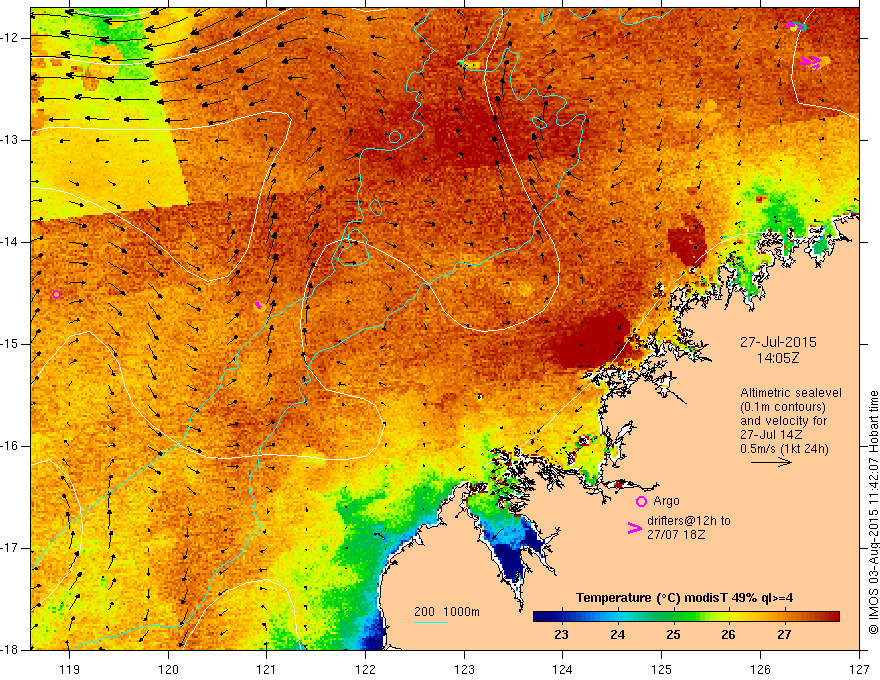Viewport: 880px width, 680px height.
Task: Click colorbar tick label 23
Action: (x=561, y=635)
